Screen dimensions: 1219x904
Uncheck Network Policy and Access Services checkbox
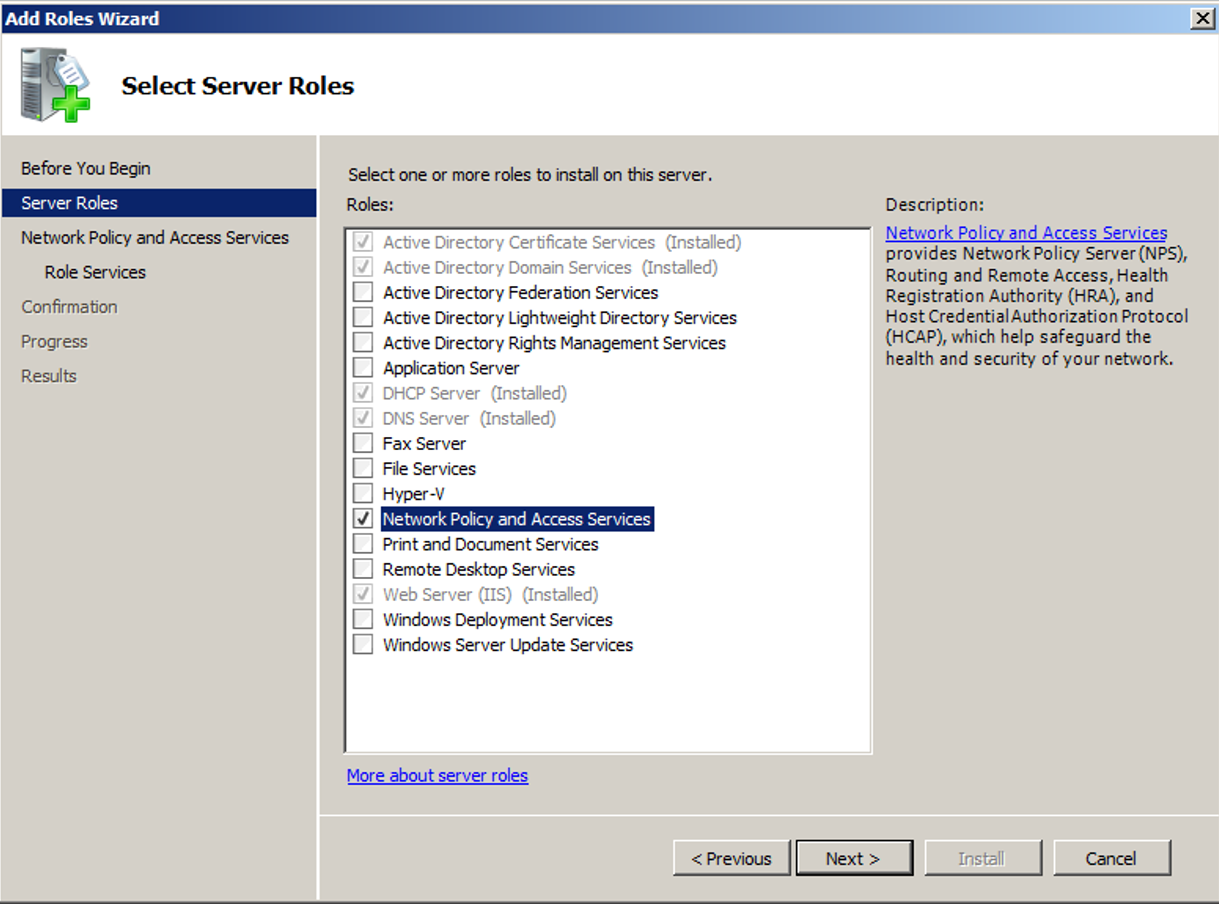tap(363, 519)
